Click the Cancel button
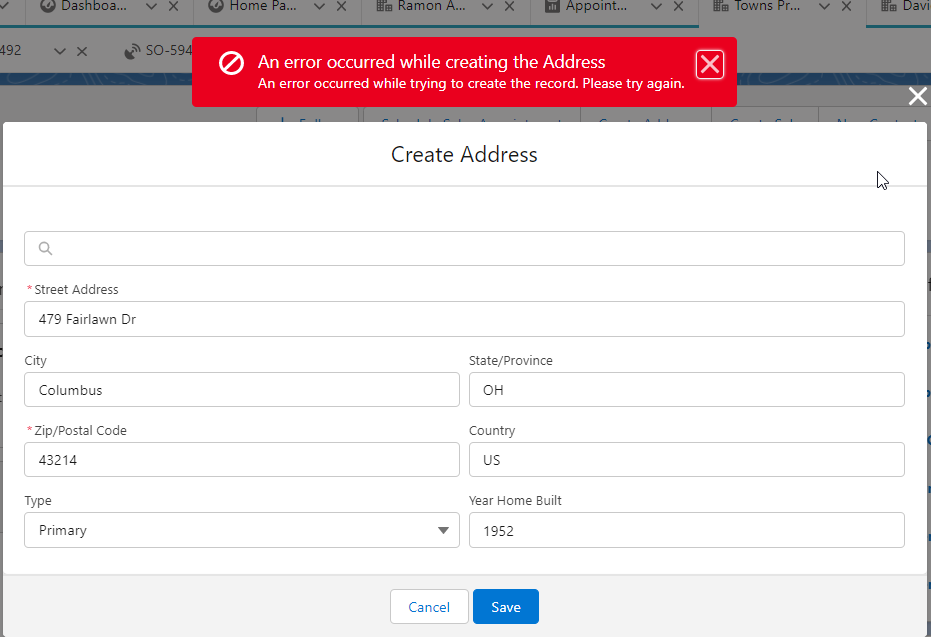 pos(428,606)
